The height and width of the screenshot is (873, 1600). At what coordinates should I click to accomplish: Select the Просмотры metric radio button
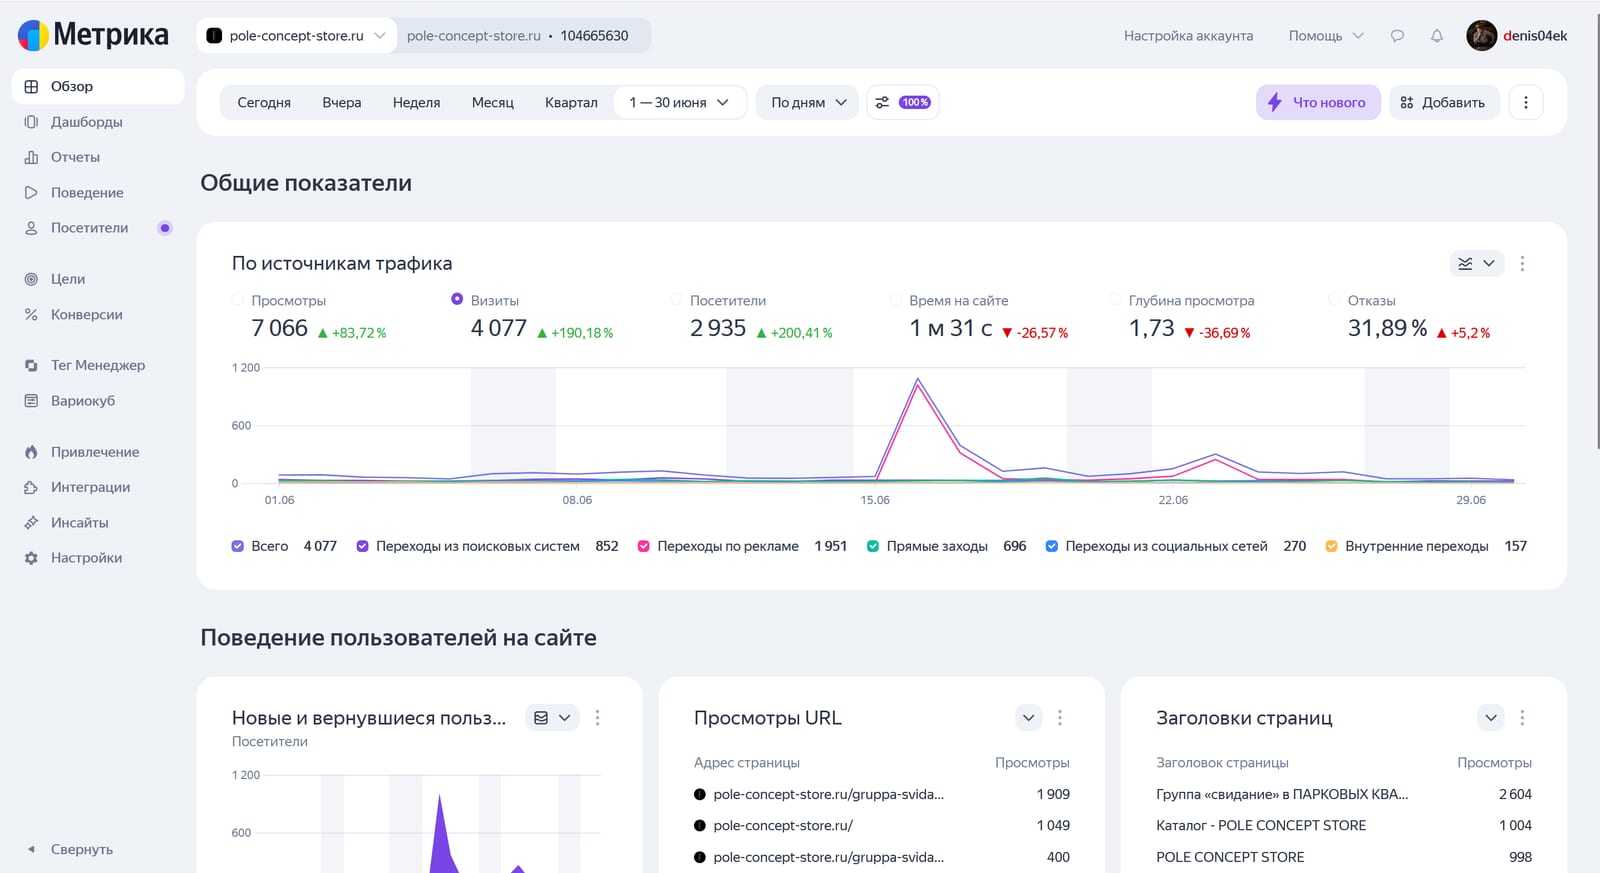pos(238,299)
